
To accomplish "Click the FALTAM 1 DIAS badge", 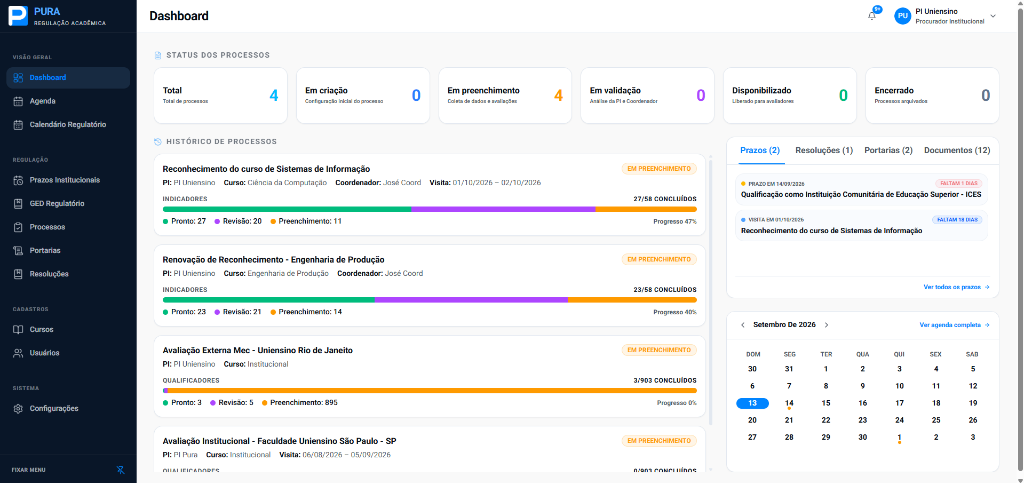I will 958,184.
